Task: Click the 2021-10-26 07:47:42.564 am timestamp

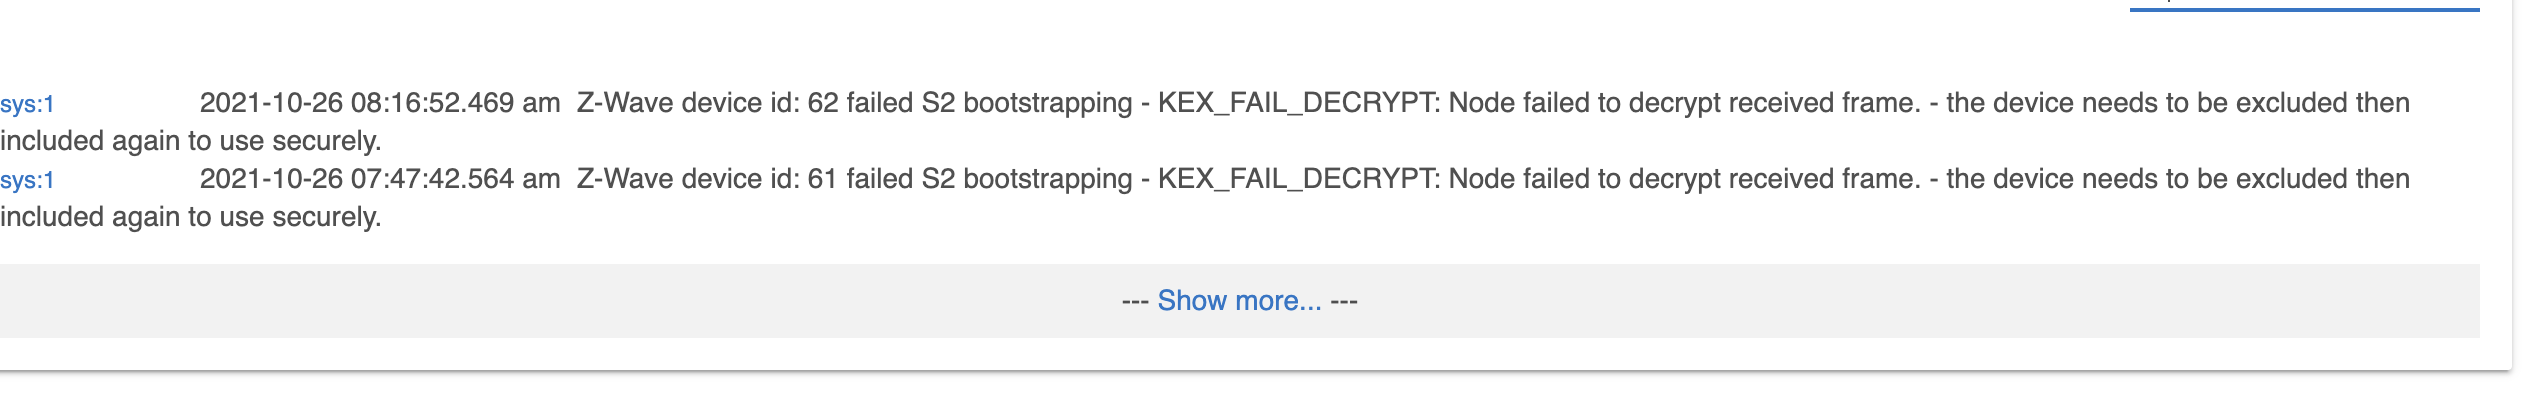Action: tap(379, 179)
